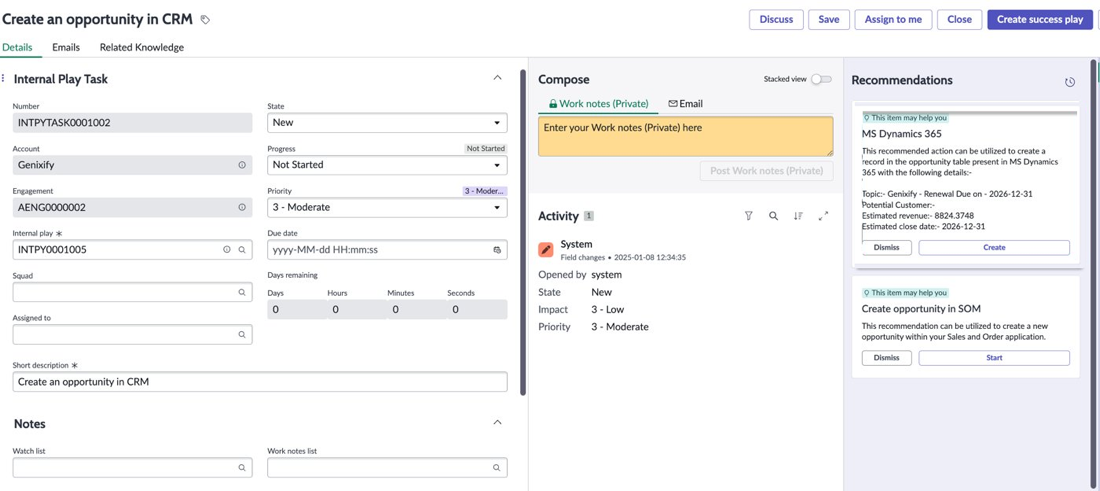
Task: Change the Activity sort order
Action: click(798, 216)
